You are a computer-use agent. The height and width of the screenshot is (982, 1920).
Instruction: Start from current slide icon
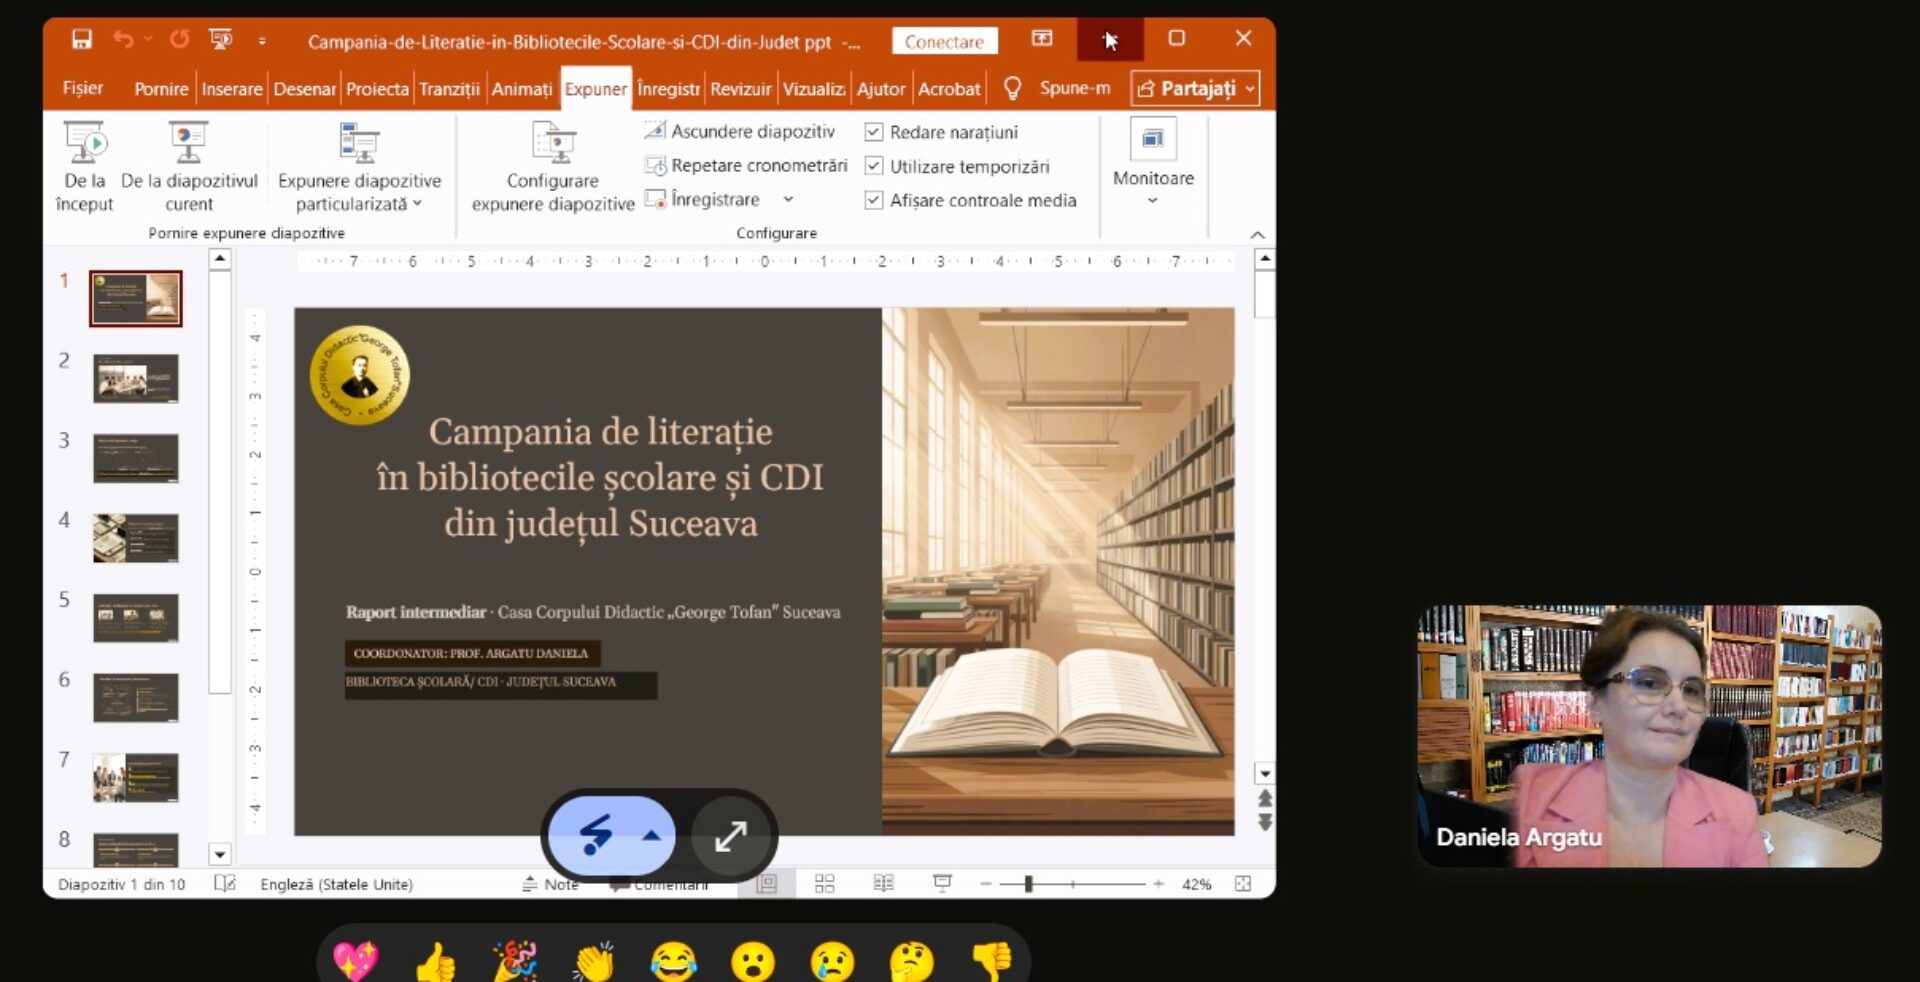188,144
